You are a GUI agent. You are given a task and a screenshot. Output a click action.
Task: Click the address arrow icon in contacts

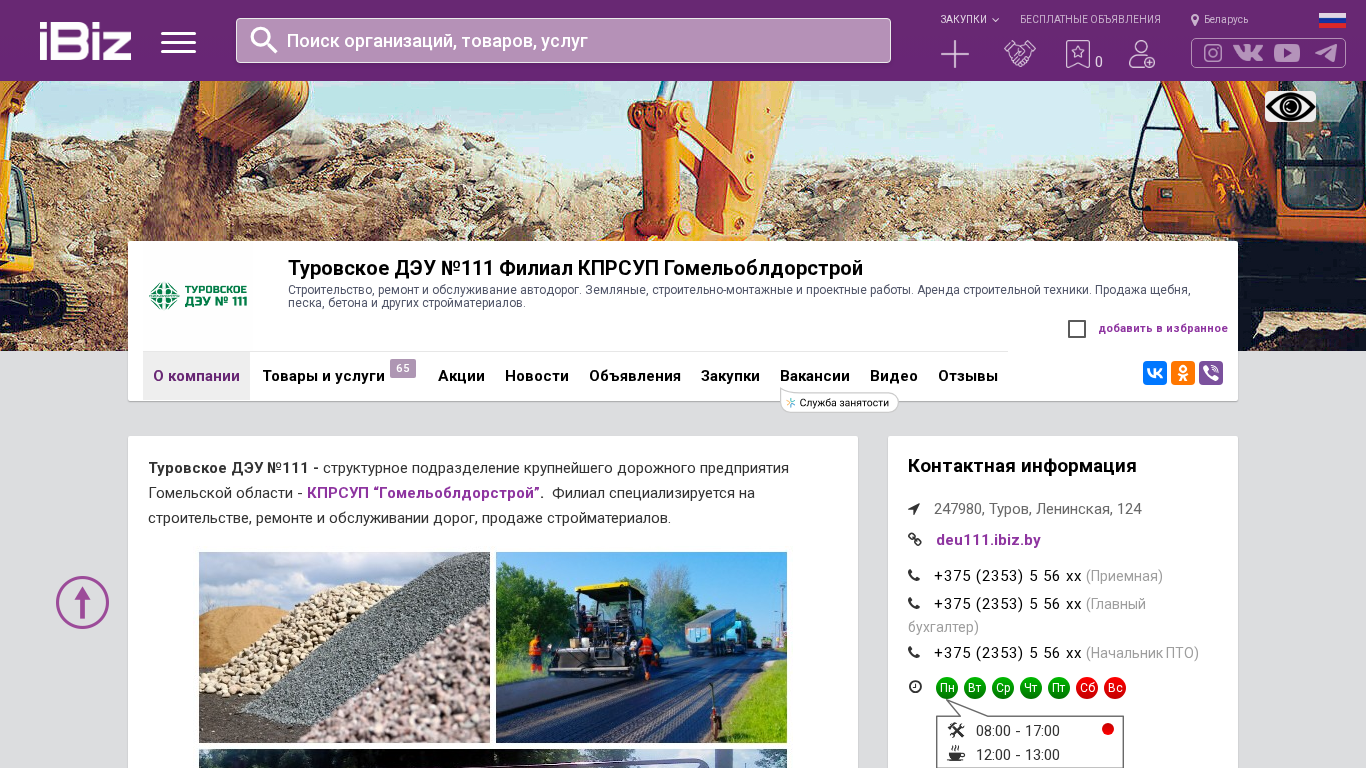(x=914, y=509)
